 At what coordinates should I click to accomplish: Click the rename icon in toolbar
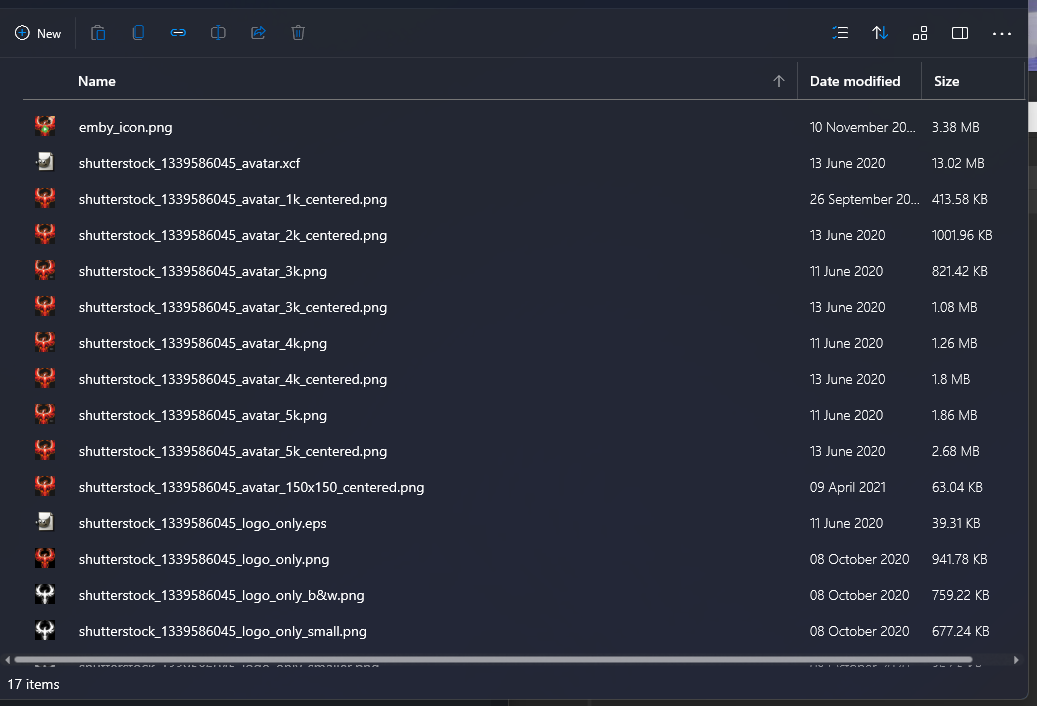pyautogui.click(x=218, y=33)
